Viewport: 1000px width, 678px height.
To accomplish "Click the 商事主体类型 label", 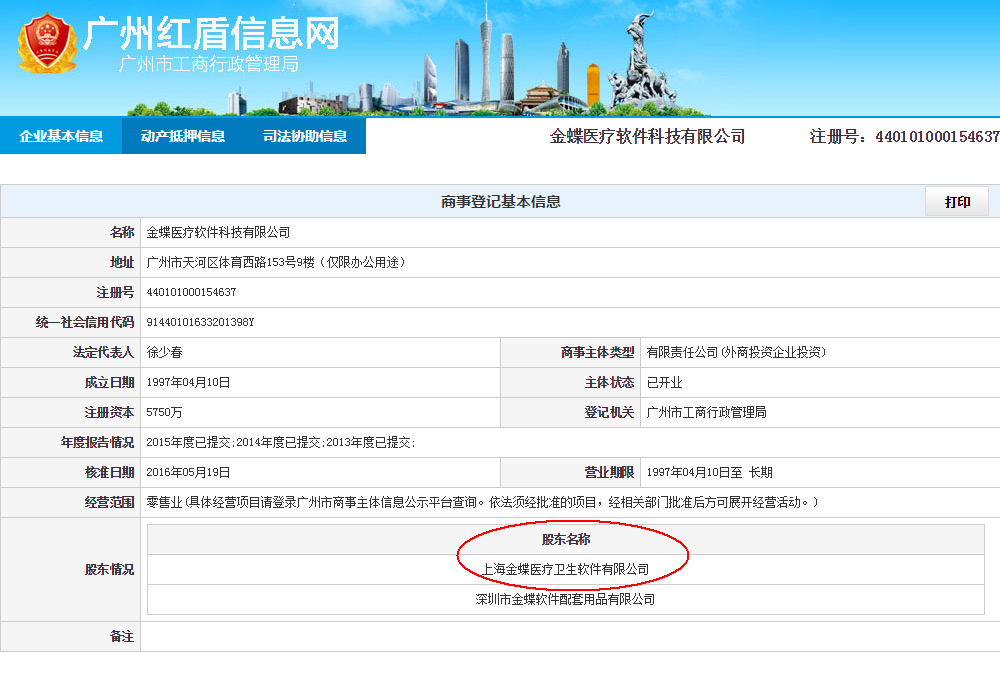I will 598,352.
